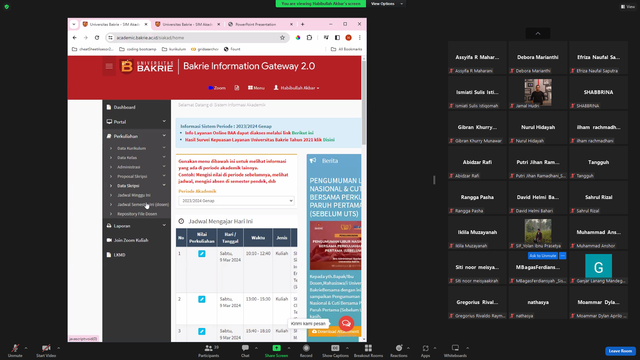This screenshot has width=640, height=360.
Task: Switch to first Universitas Bakrie tab
Action: (x=115, y=24)
